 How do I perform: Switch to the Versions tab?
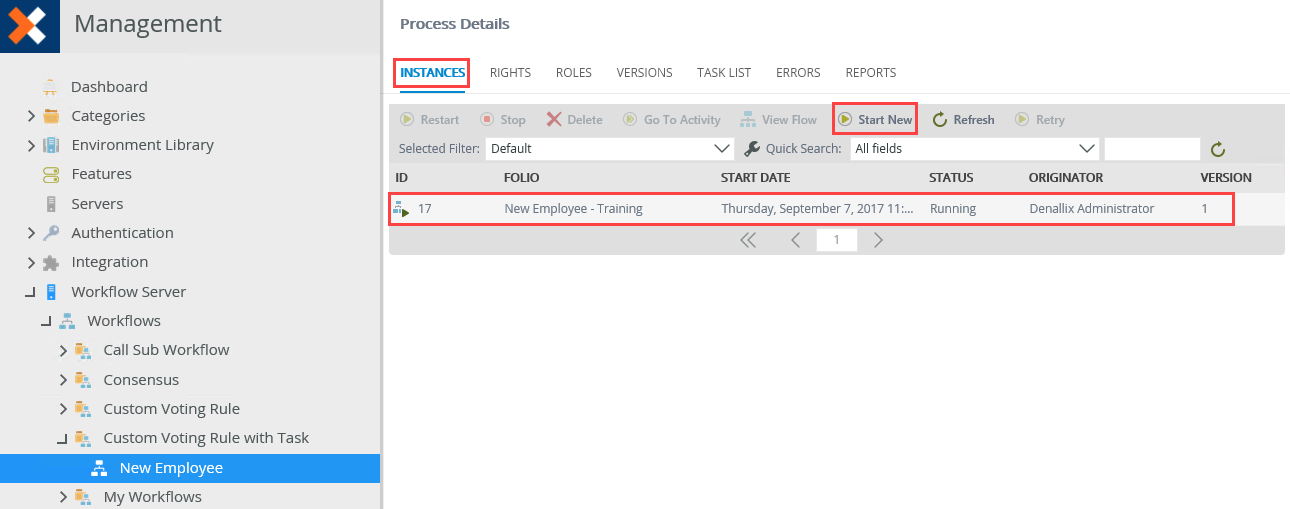(644, 73)
